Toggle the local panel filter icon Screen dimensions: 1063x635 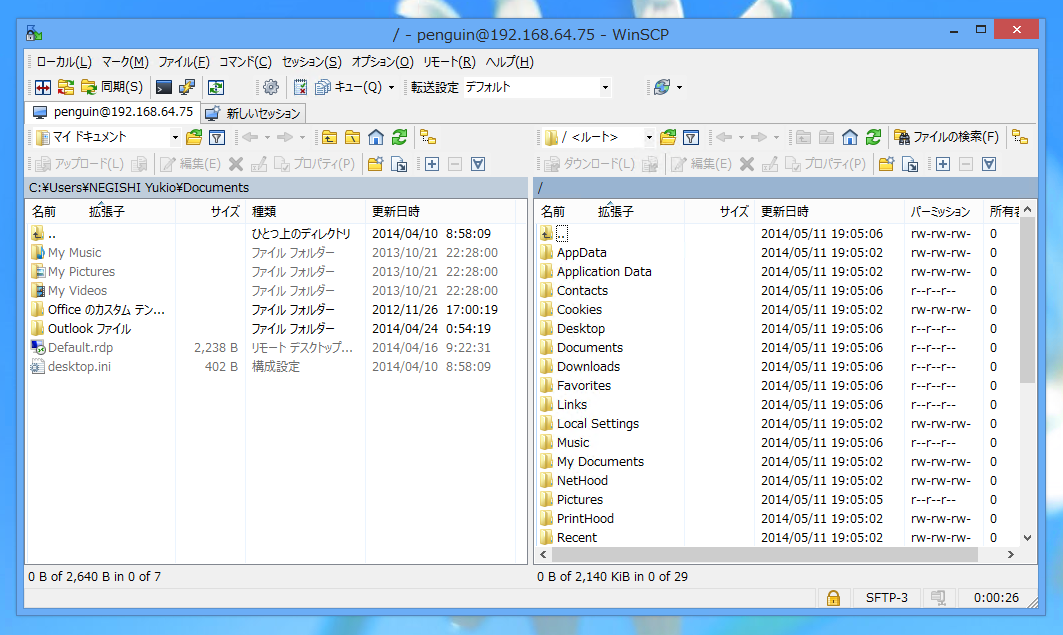point(217,138)
